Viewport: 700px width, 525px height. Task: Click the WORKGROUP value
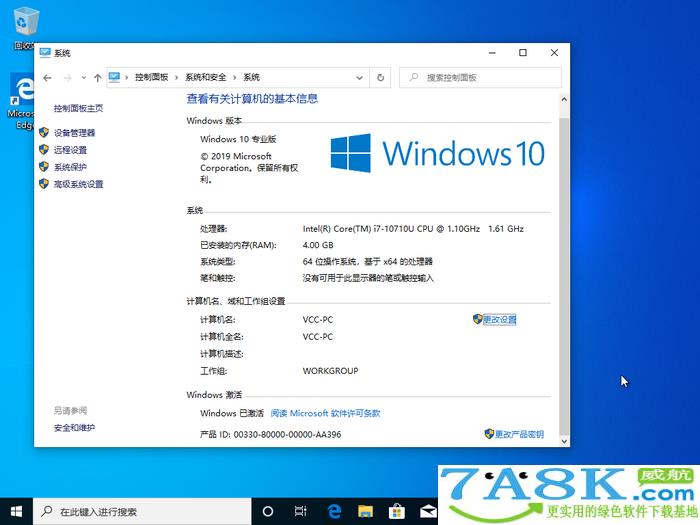pos(330,371)
